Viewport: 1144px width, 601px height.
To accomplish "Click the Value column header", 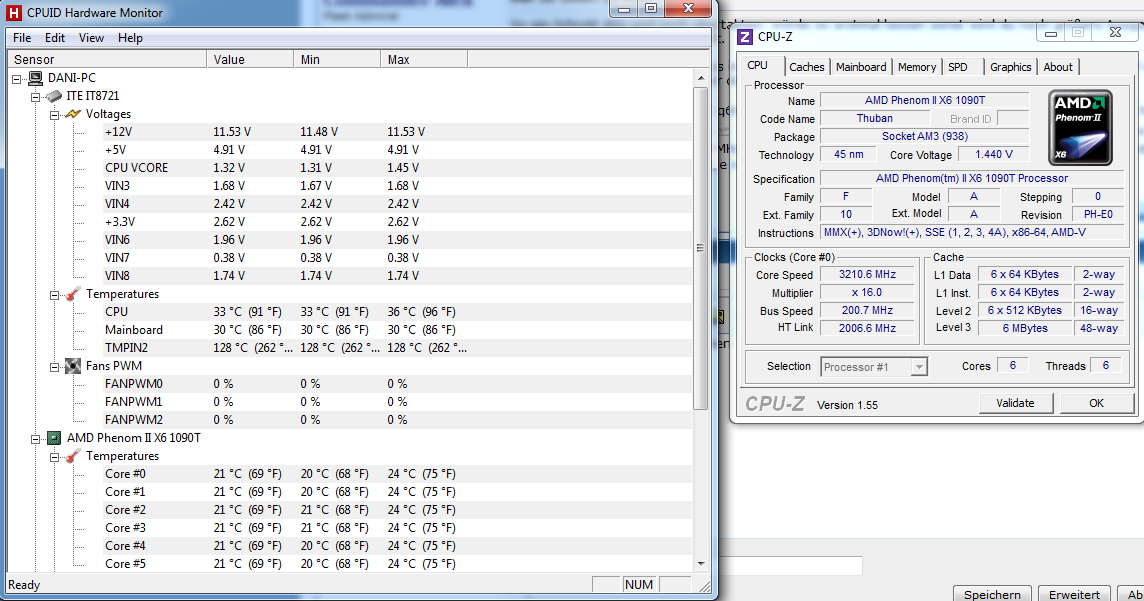I will point(250,59).
